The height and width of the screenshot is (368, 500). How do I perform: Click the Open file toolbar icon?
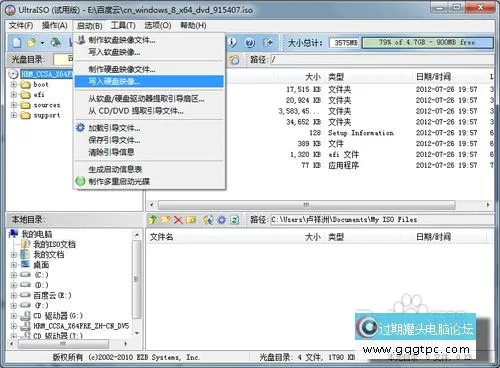pos(31,42)
